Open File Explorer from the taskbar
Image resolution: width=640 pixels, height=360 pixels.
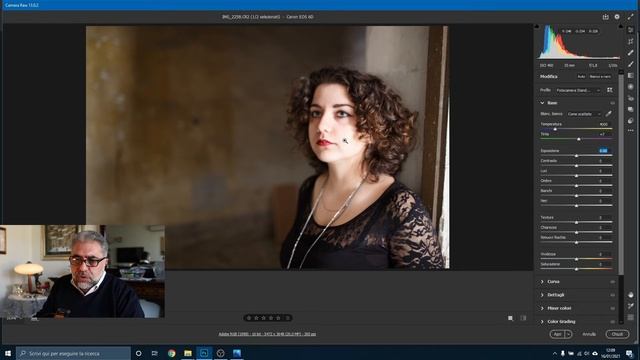pyautogui.click(x=188, y=353)
